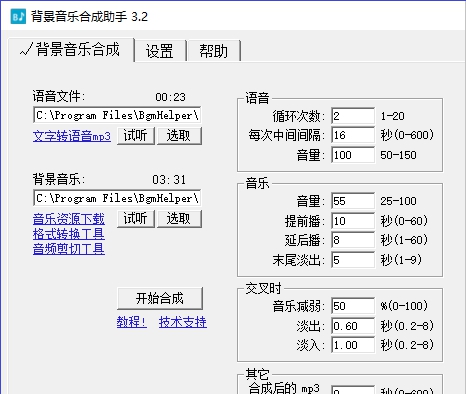Click the 秒(0.2-8) hint beside 淡出
The image size is (466, 394).
pos(407,326)
